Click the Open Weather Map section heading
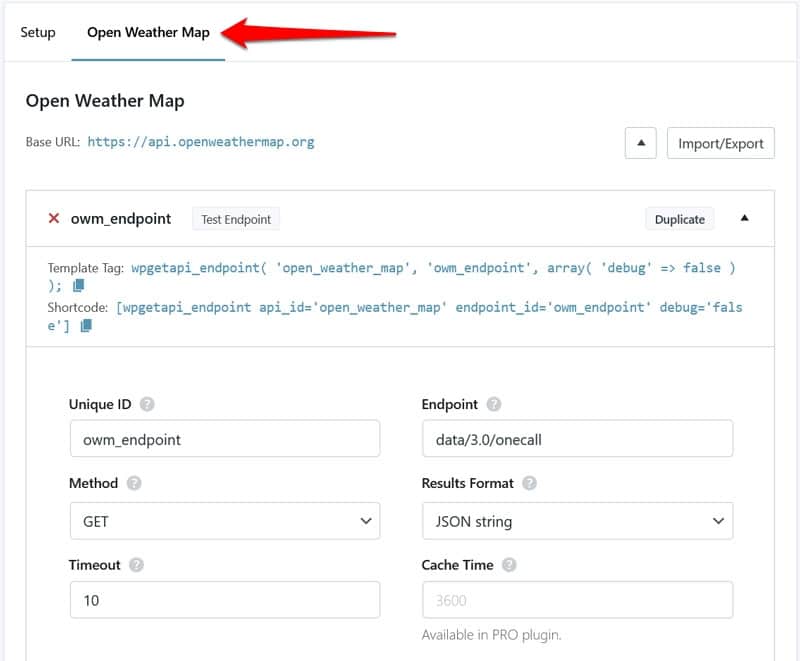800x661 pixels. pos(105,101)
